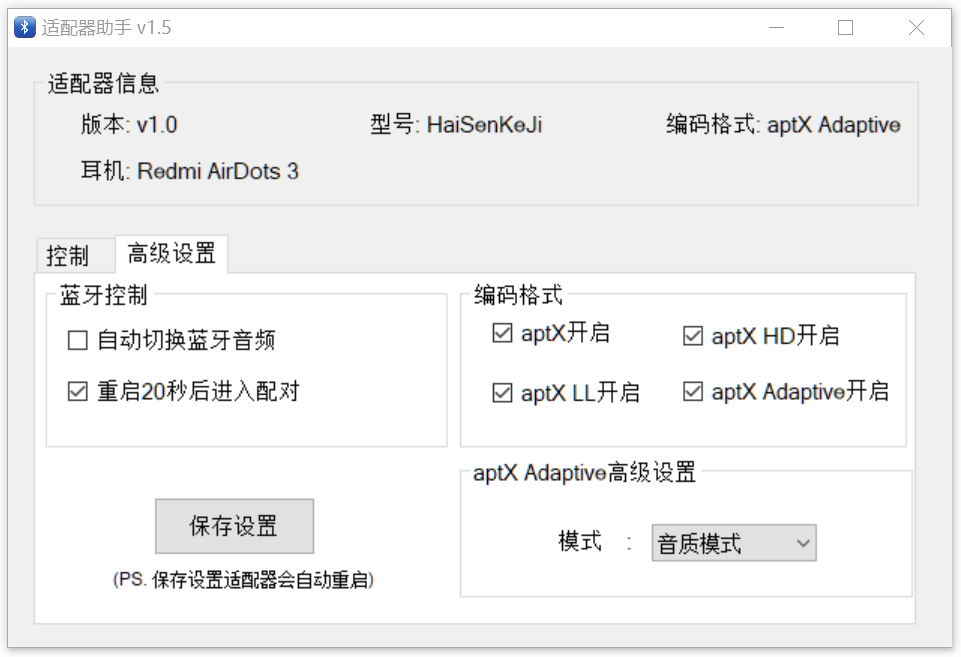This screenshot has height=657, width=961.
Task: Click the 版本: v1.0 label
Action: click(x=129, y=125)
